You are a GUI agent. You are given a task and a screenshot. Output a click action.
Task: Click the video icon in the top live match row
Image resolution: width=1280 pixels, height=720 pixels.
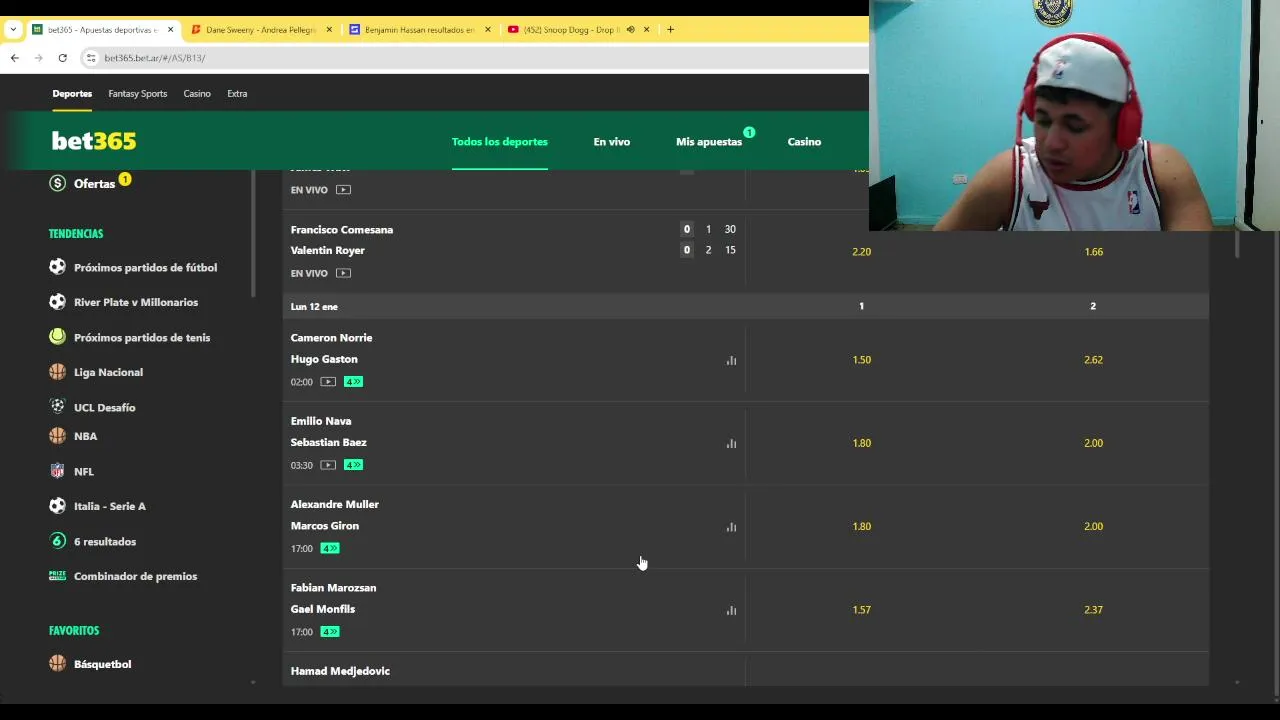click(343, 190)
